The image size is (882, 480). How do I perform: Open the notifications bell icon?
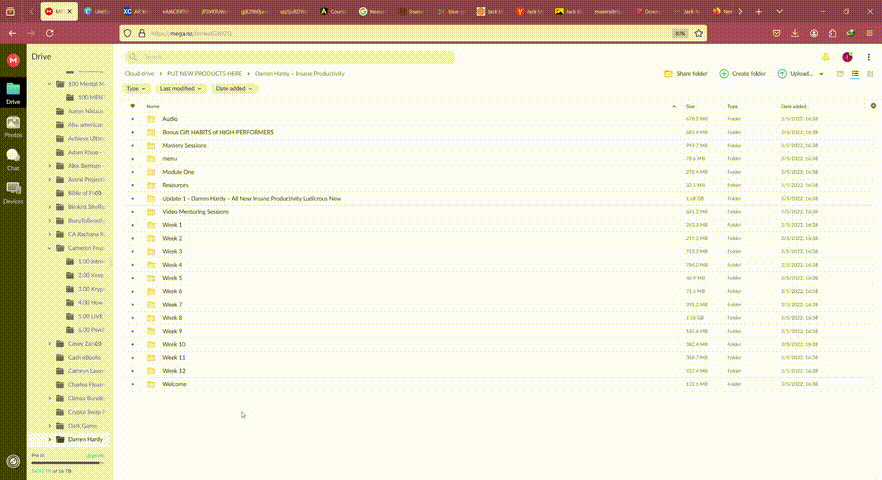point(825,57)
